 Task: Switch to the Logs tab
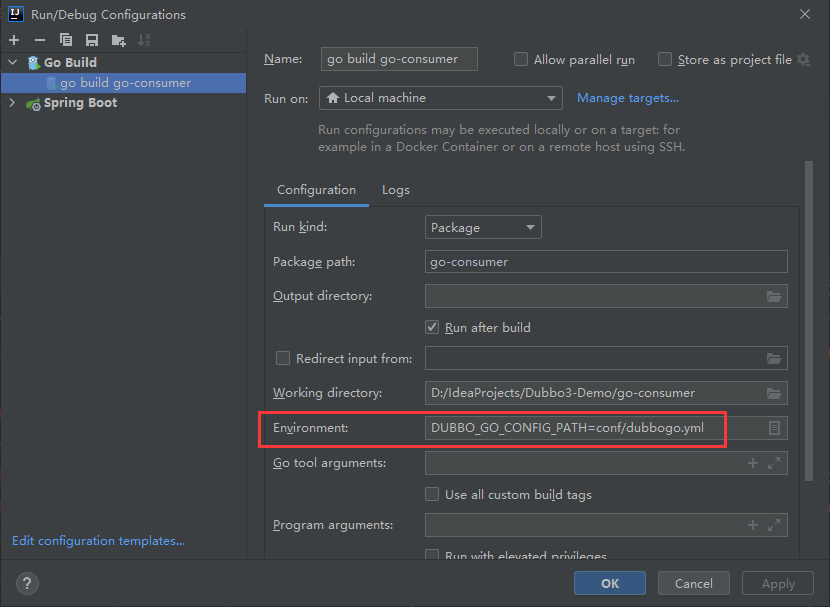click(x=396, y=190)
